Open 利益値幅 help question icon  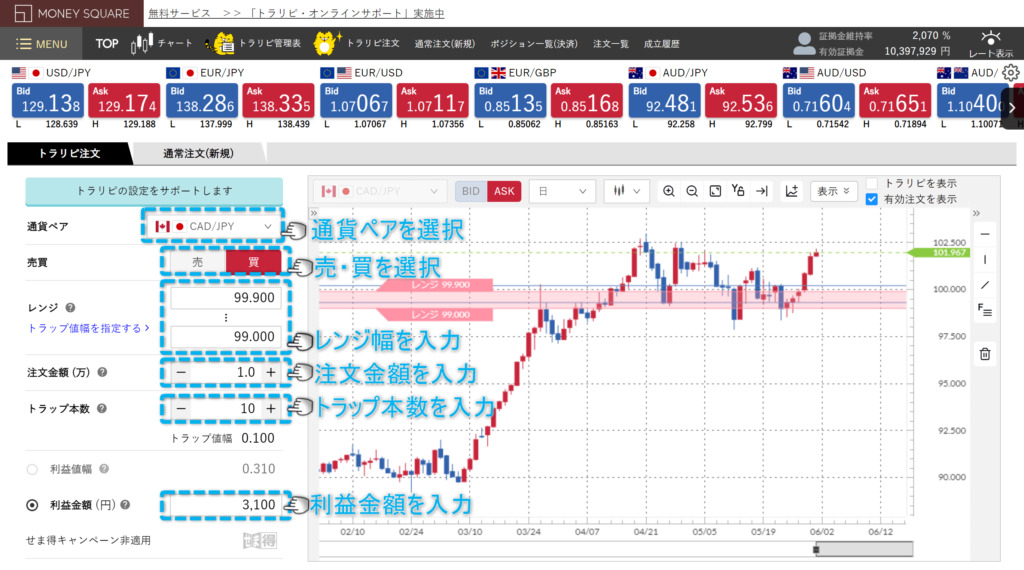click(104, 469)
